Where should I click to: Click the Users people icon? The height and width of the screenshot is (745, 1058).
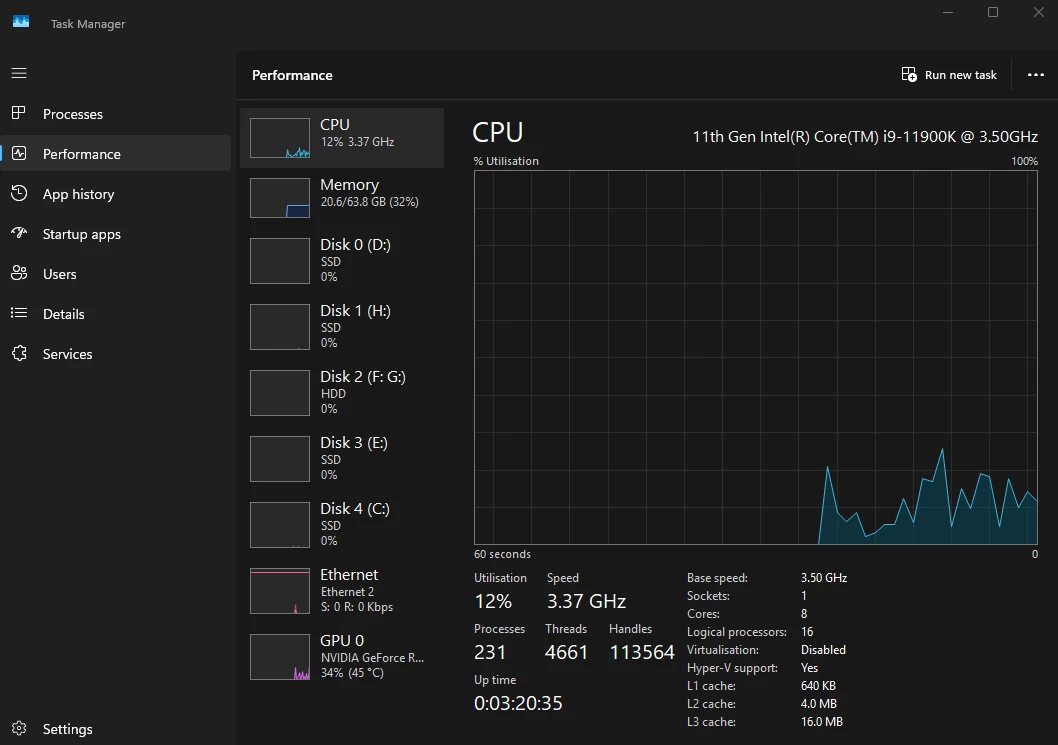[19, 273]
